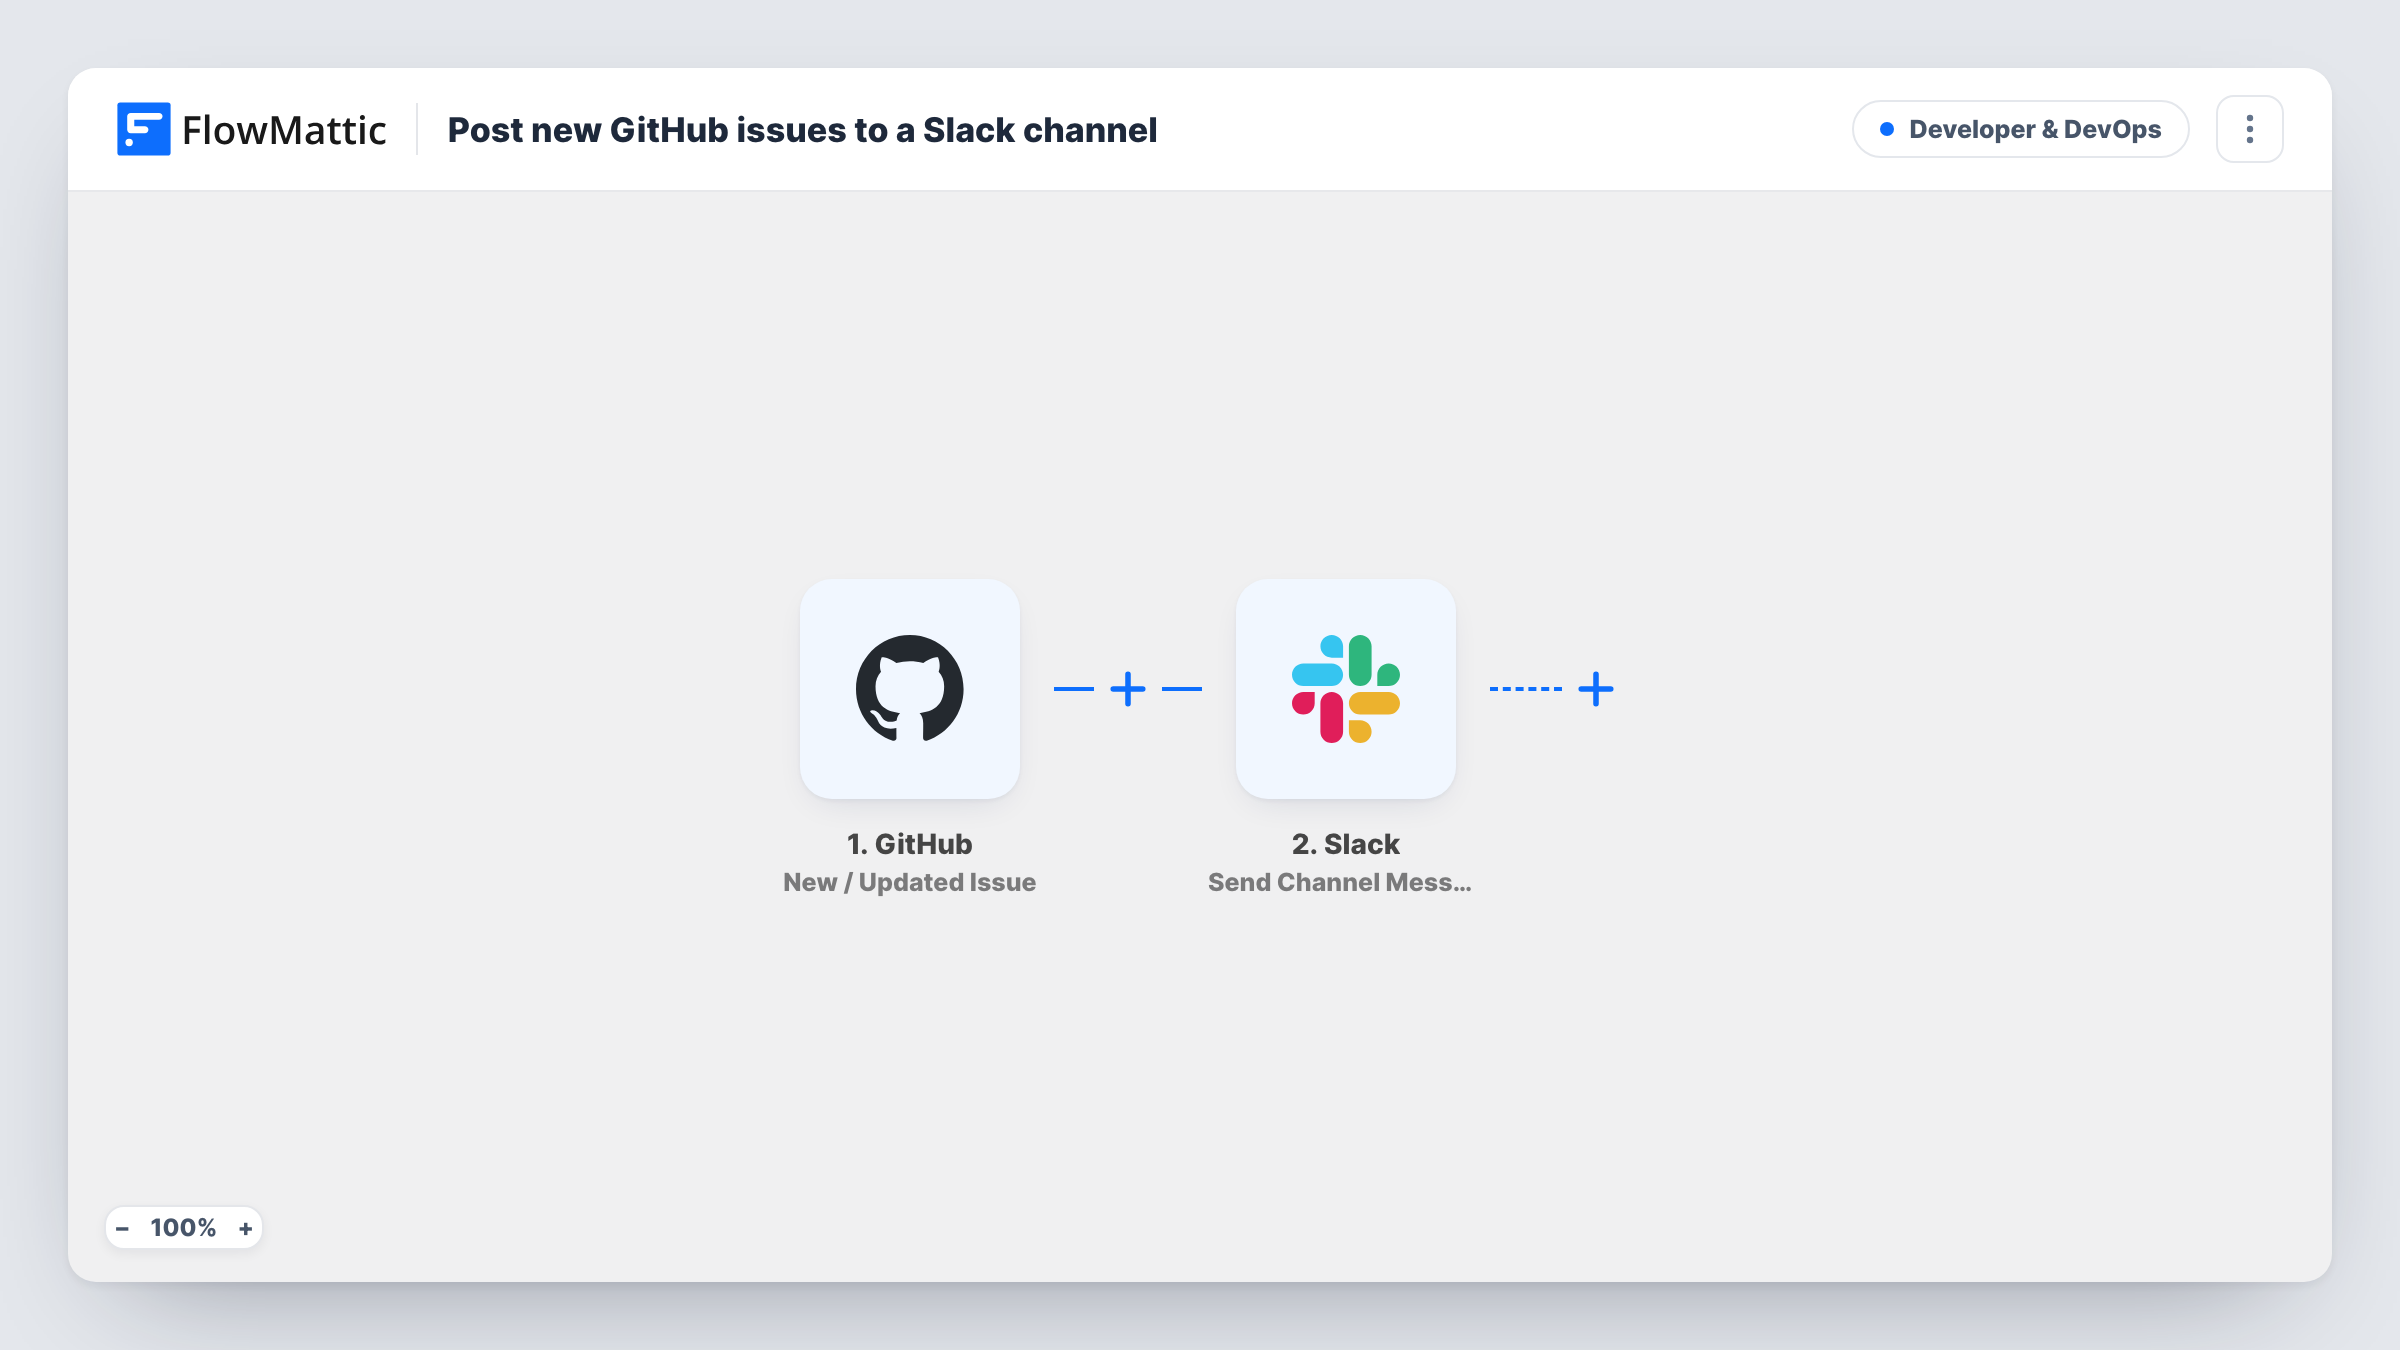Click the FlowMattic logo icon
The height and width of the screenshot is (1350, 2400).
pos(143,129)
